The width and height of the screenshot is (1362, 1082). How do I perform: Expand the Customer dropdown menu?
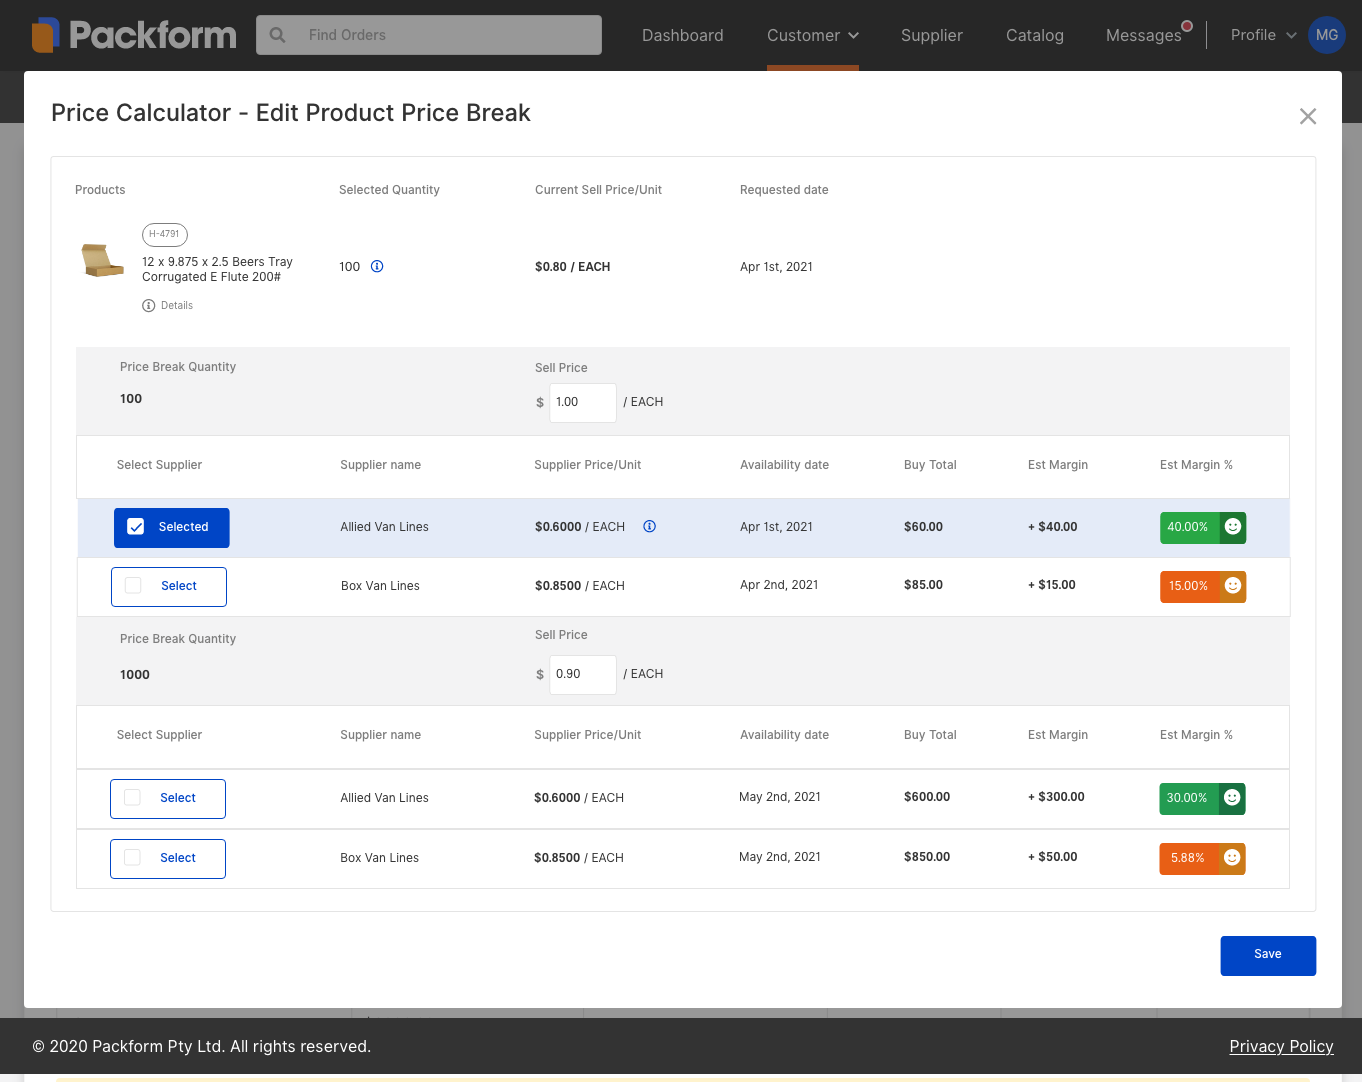[812, 35]
